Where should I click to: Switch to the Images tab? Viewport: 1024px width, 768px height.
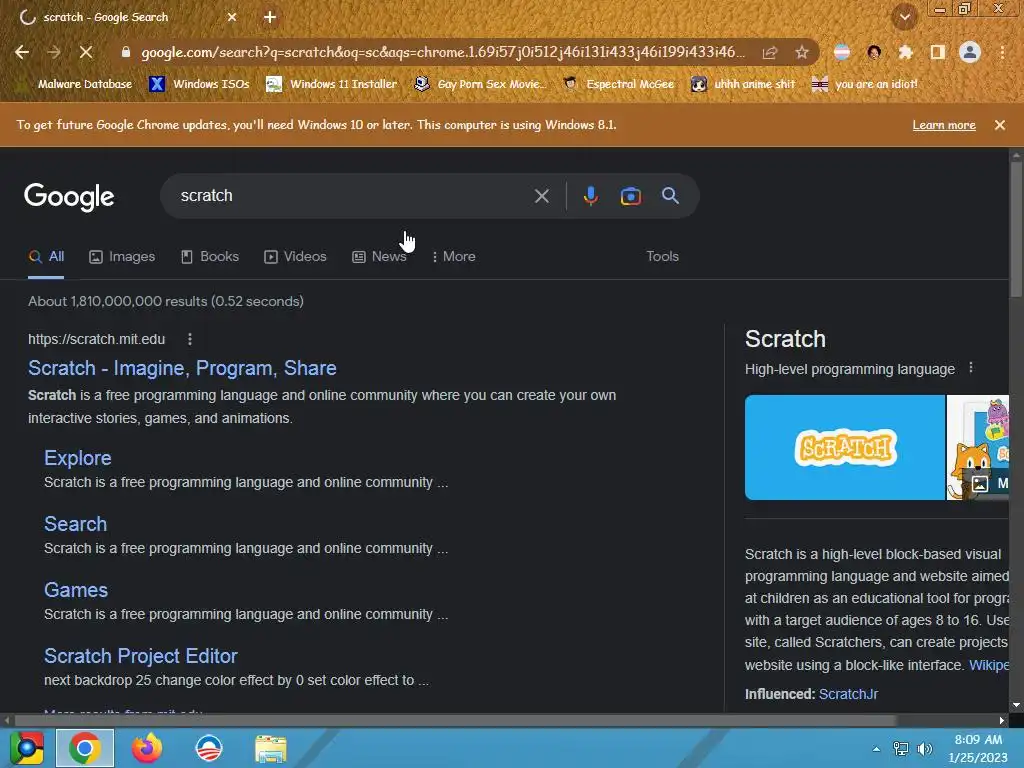pyautogui.click(x=122, y=257)
